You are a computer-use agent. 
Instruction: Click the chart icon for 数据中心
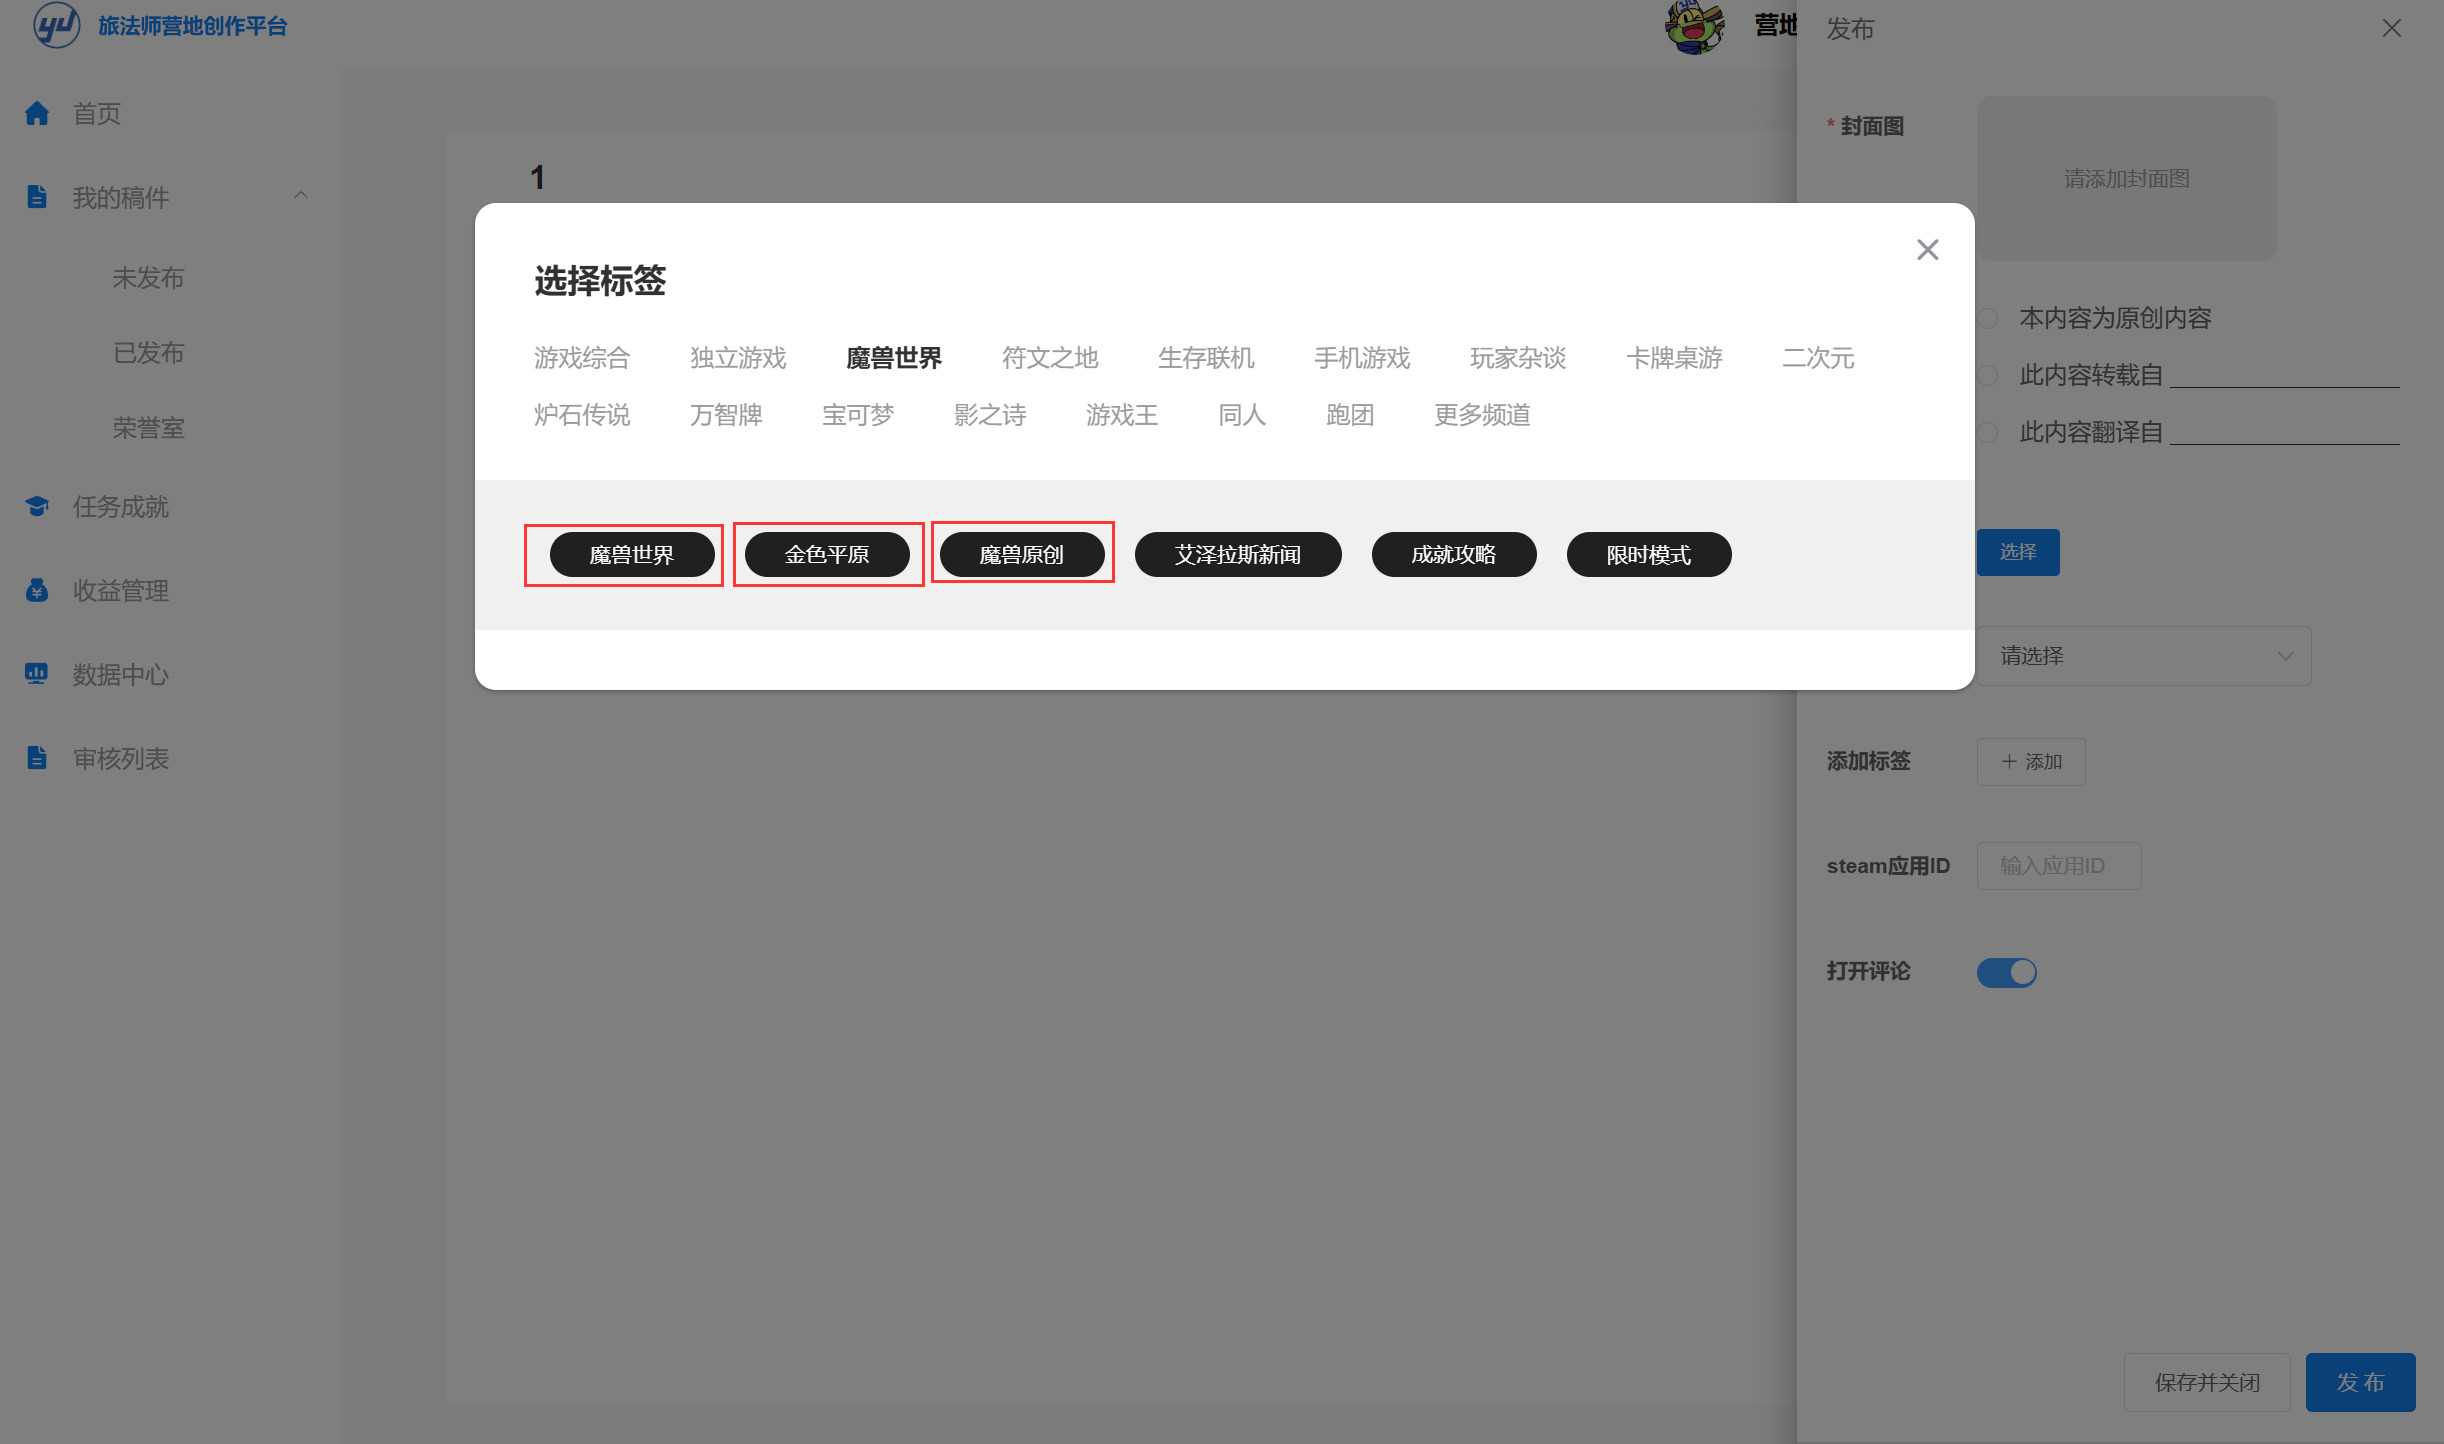pos(37,674)
